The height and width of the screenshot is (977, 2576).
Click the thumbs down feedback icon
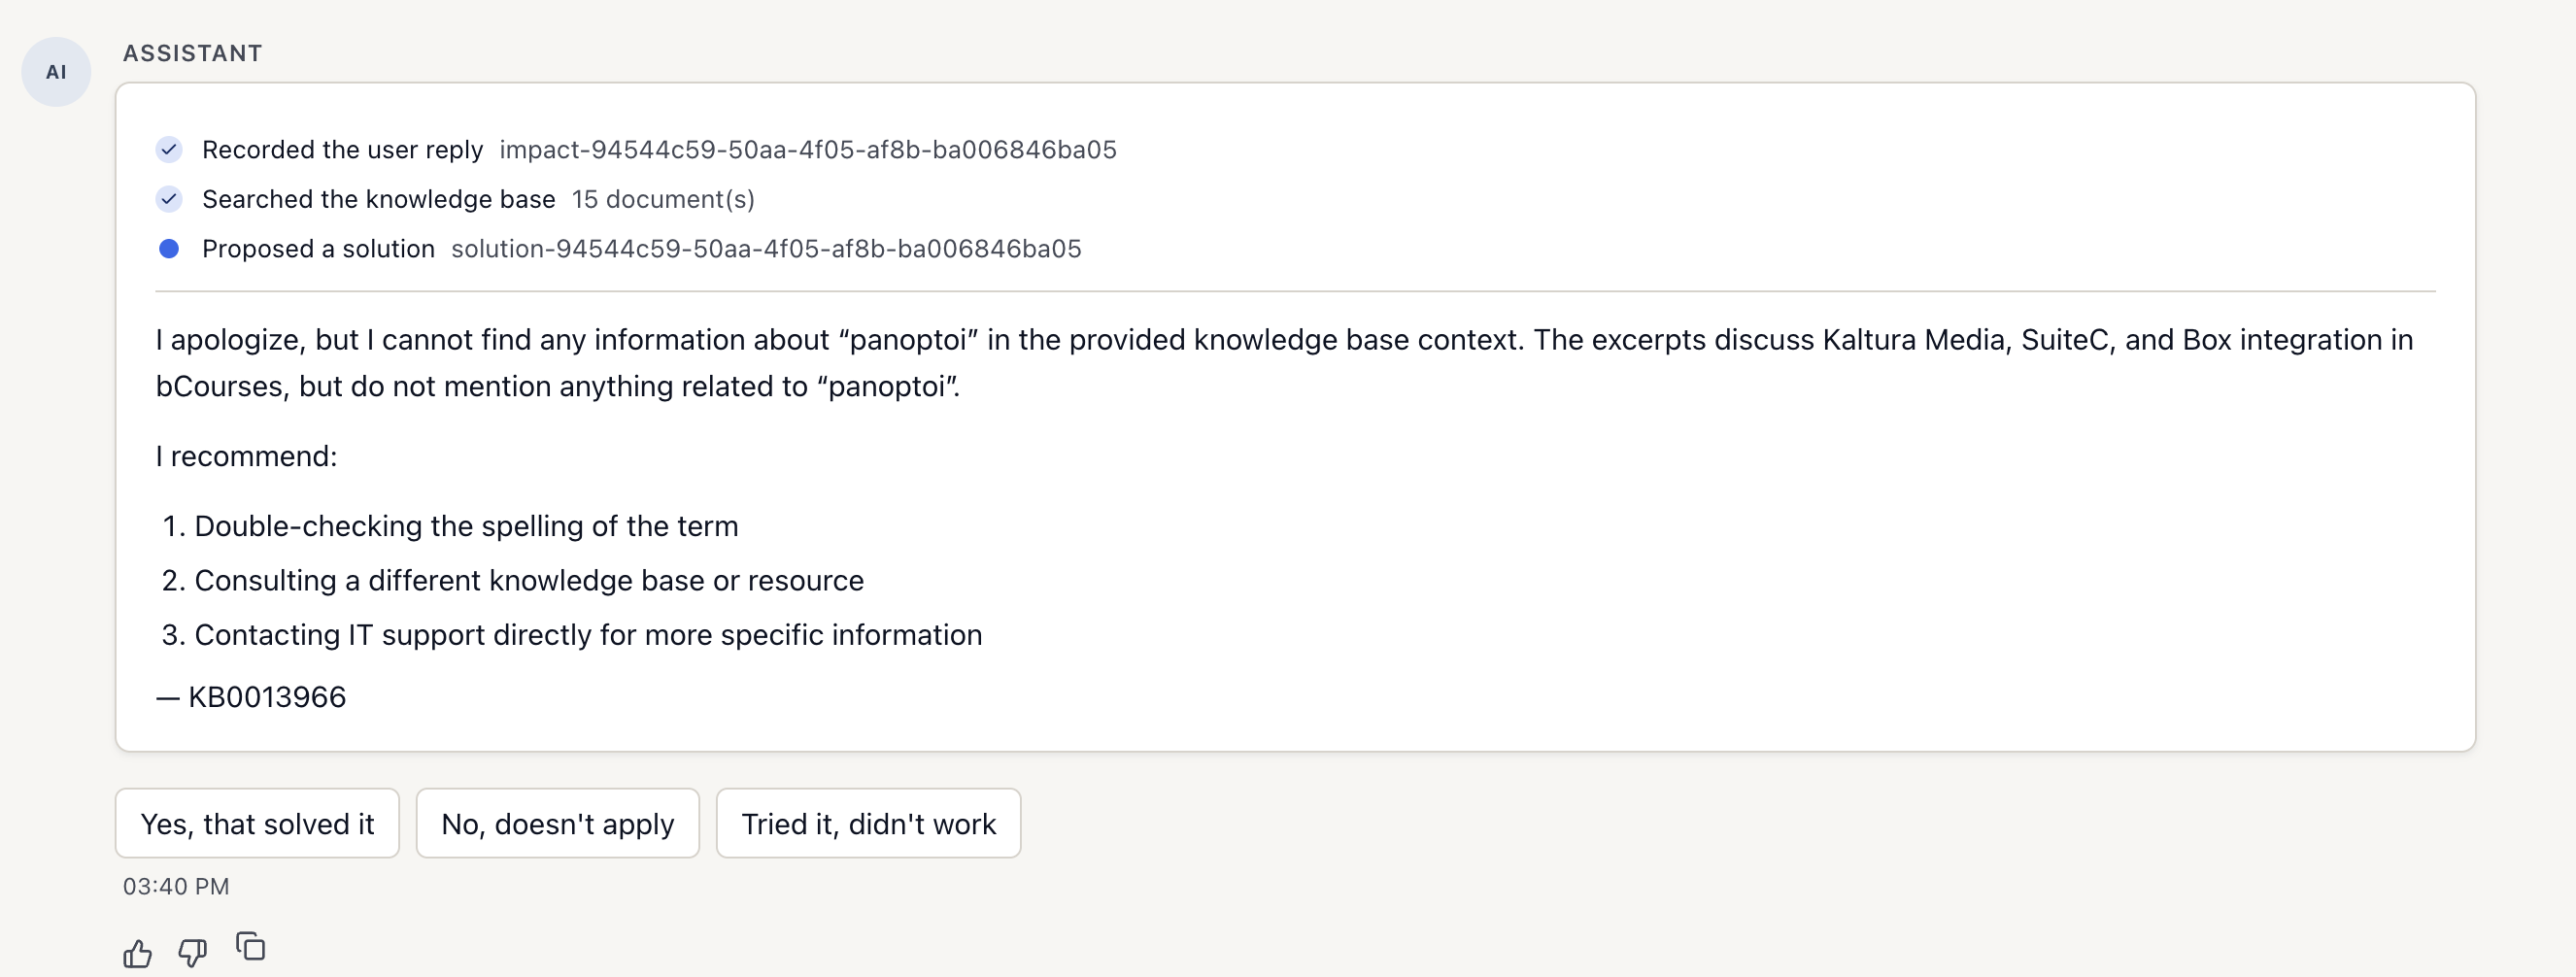[193, 953]
